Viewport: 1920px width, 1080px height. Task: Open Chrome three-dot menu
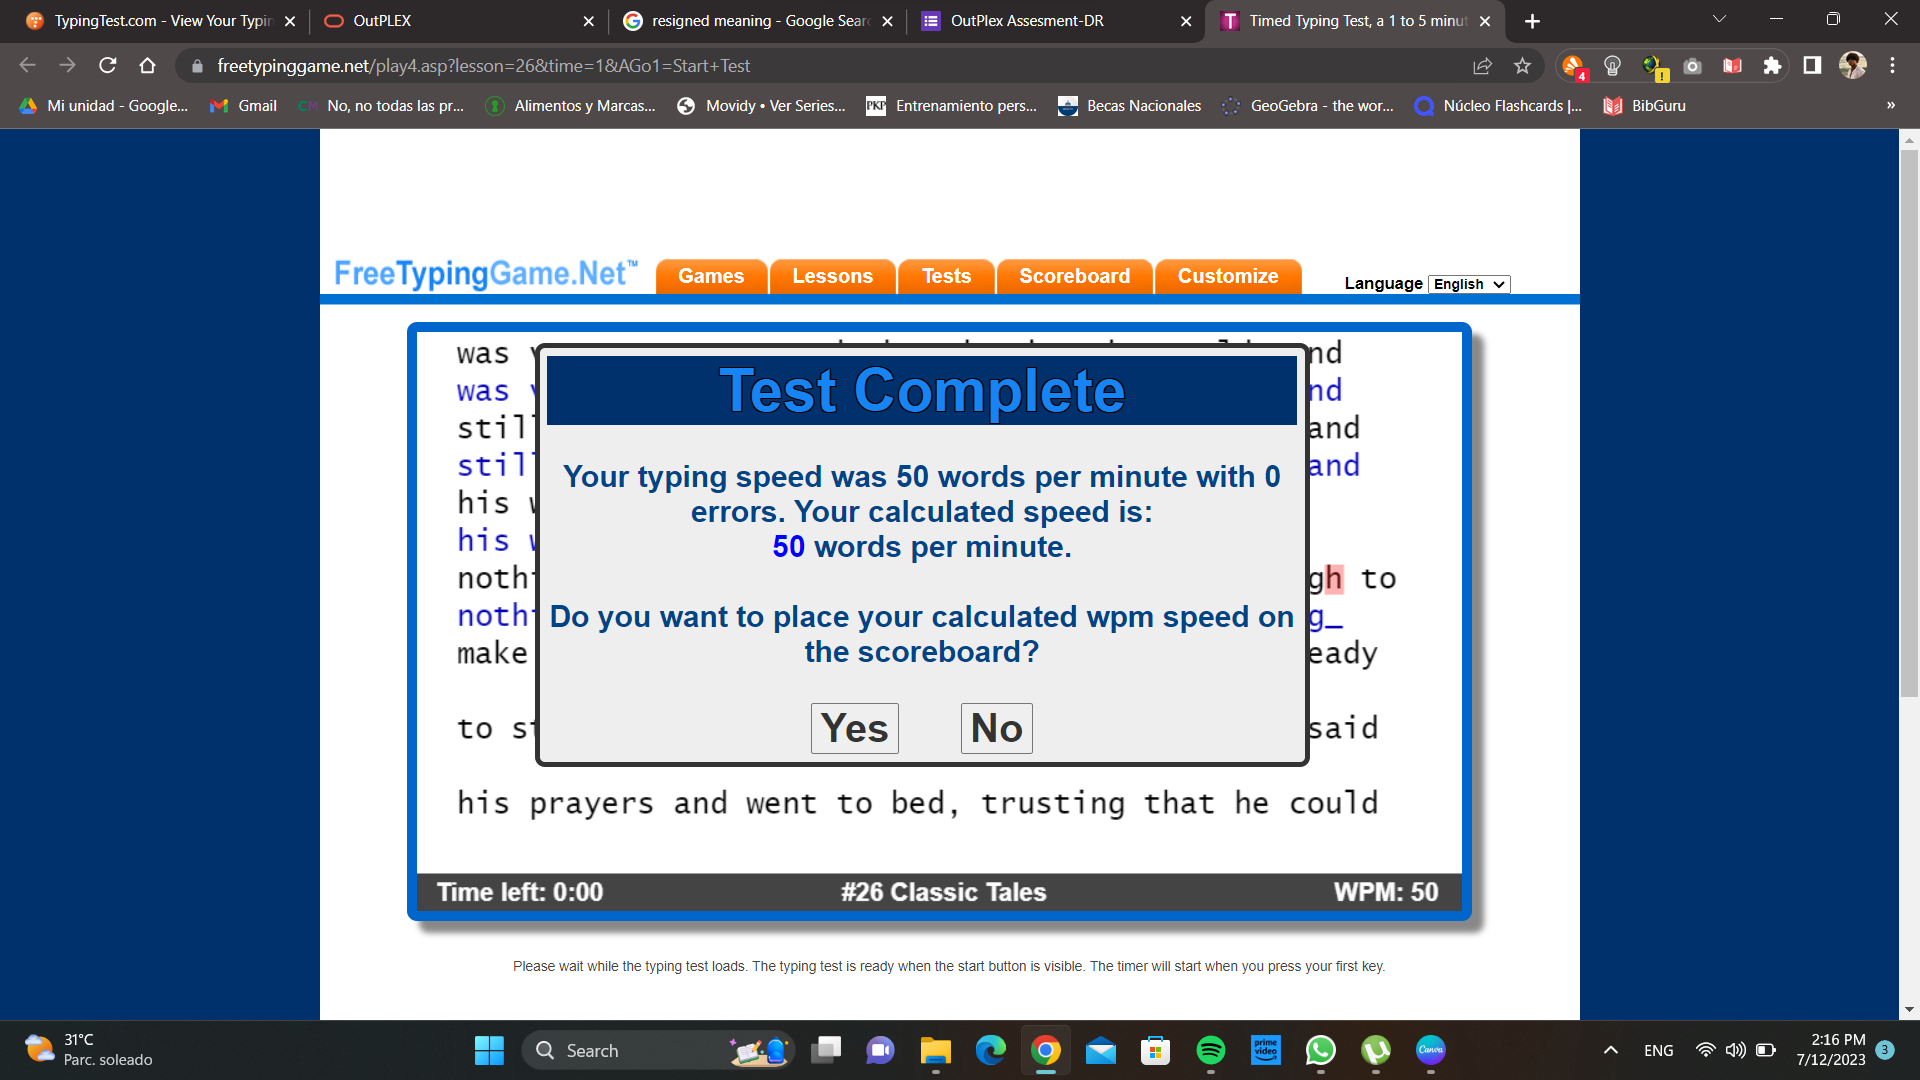tap(1892, 66)
